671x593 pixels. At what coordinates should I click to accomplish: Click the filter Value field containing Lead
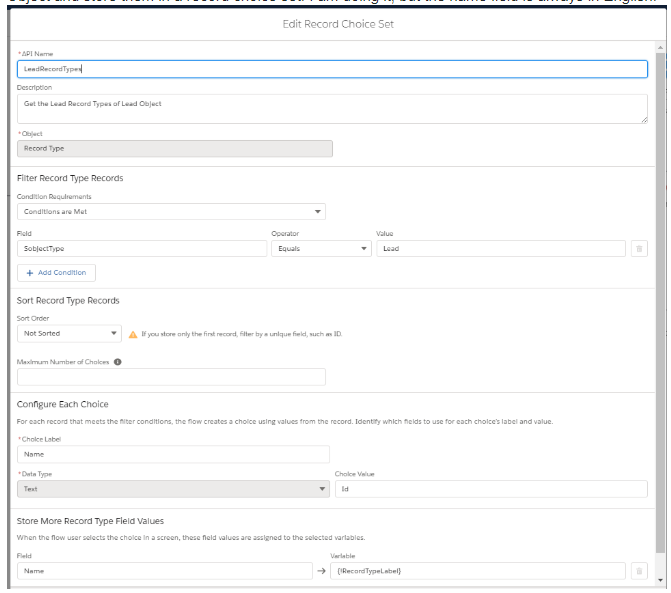[x=500, y=249]
